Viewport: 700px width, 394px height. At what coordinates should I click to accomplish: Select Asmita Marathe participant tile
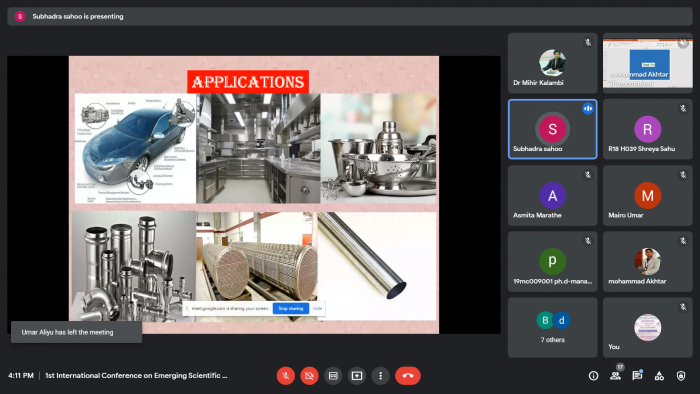(553, 195)
